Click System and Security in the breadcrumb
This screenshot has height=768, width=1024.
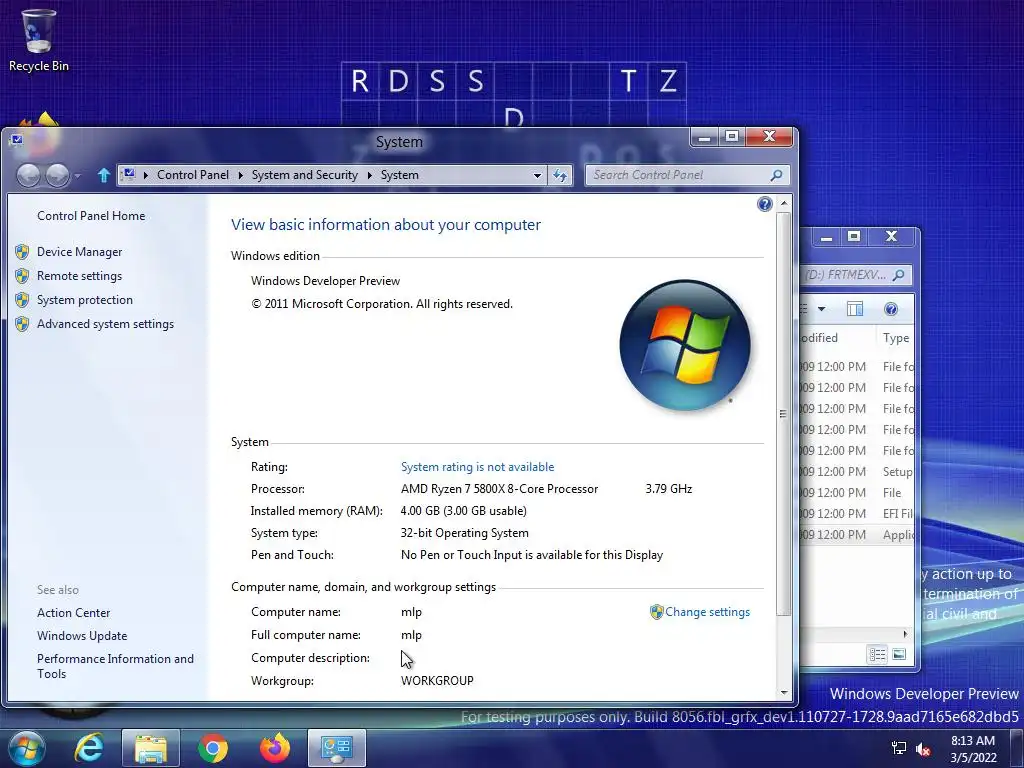click(304, 175)
